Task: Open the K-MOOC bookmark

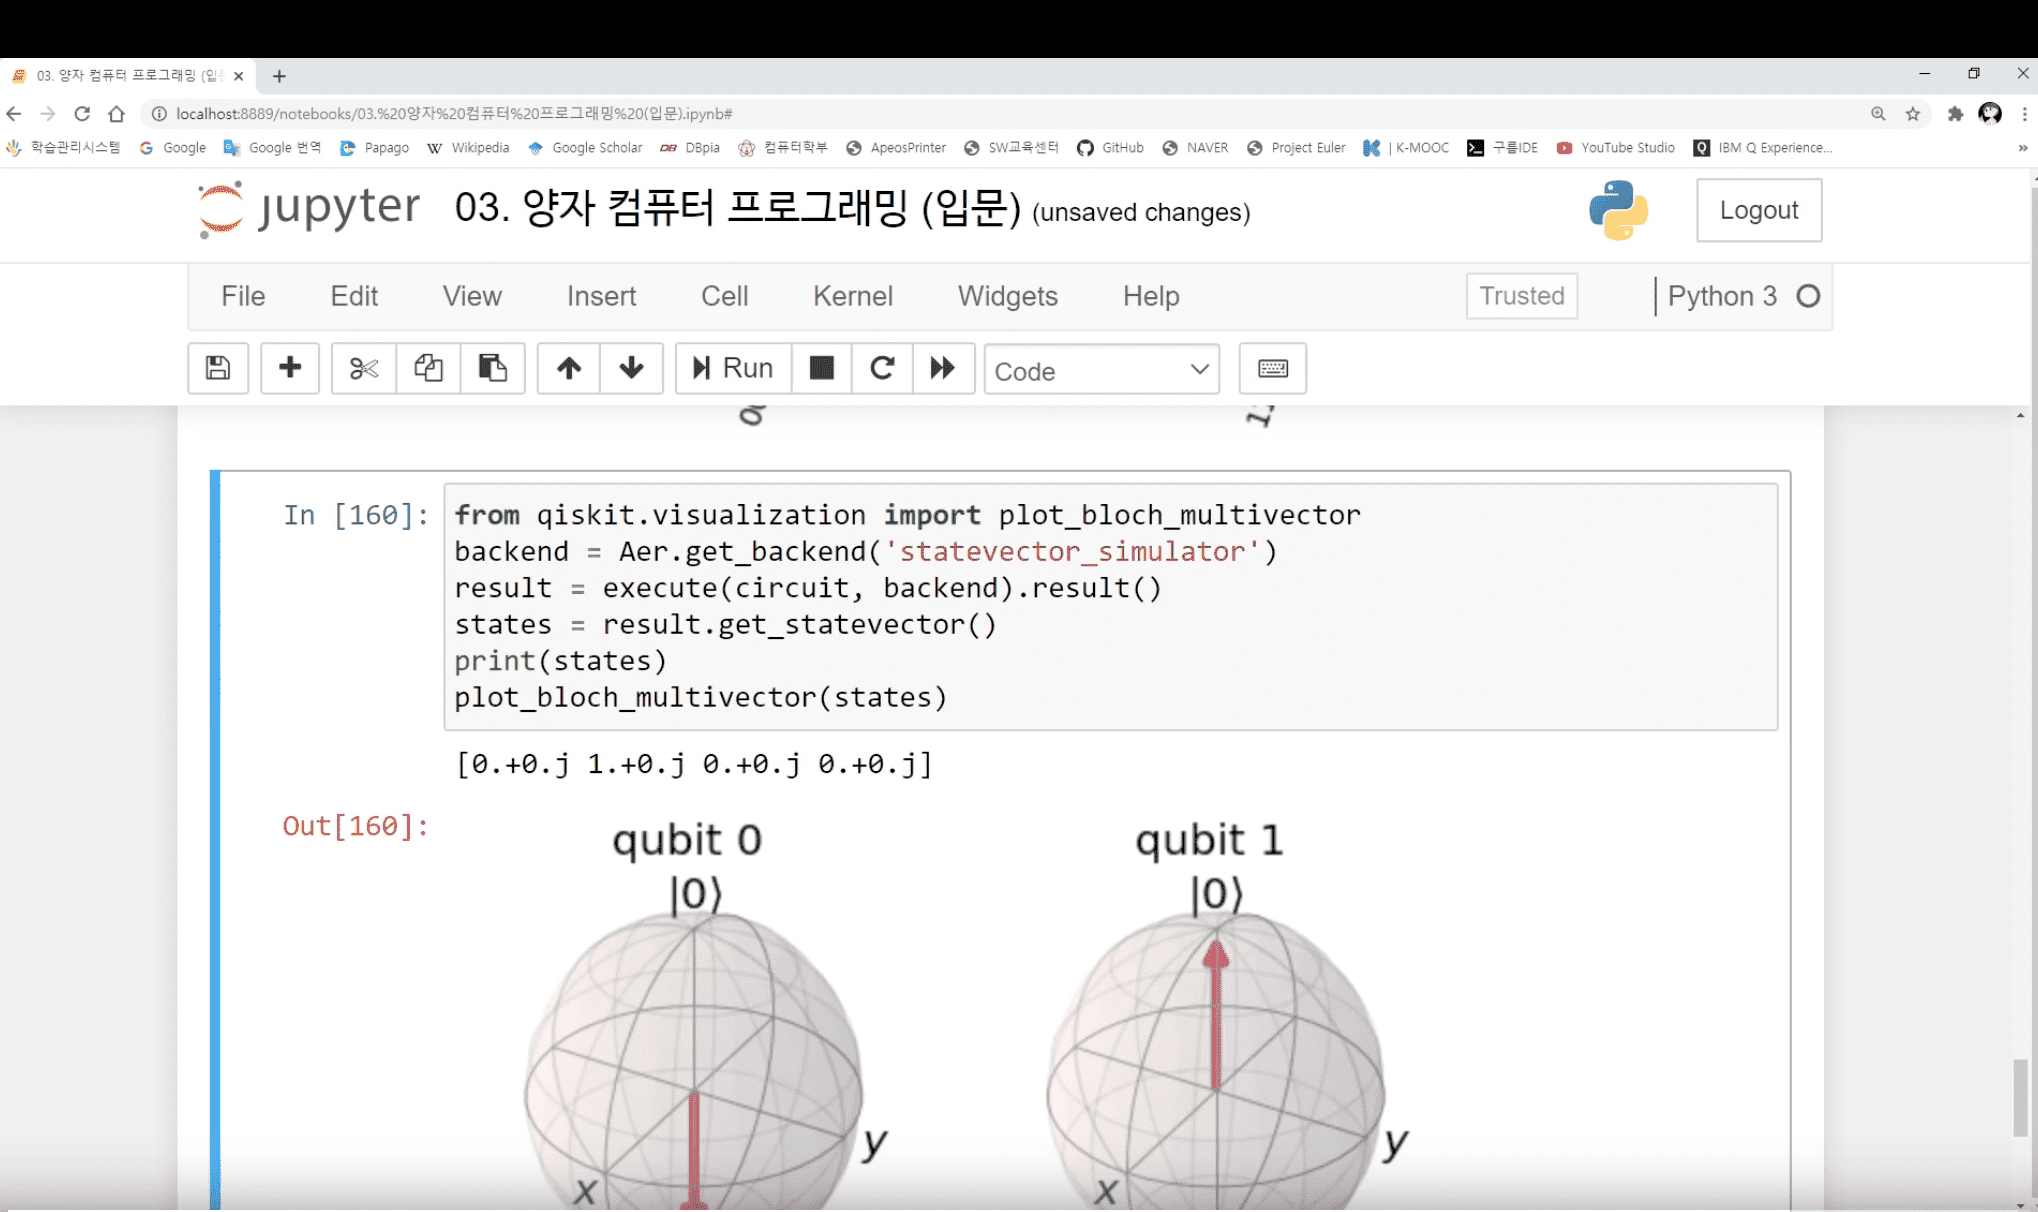Action: tap(1406, 148)
